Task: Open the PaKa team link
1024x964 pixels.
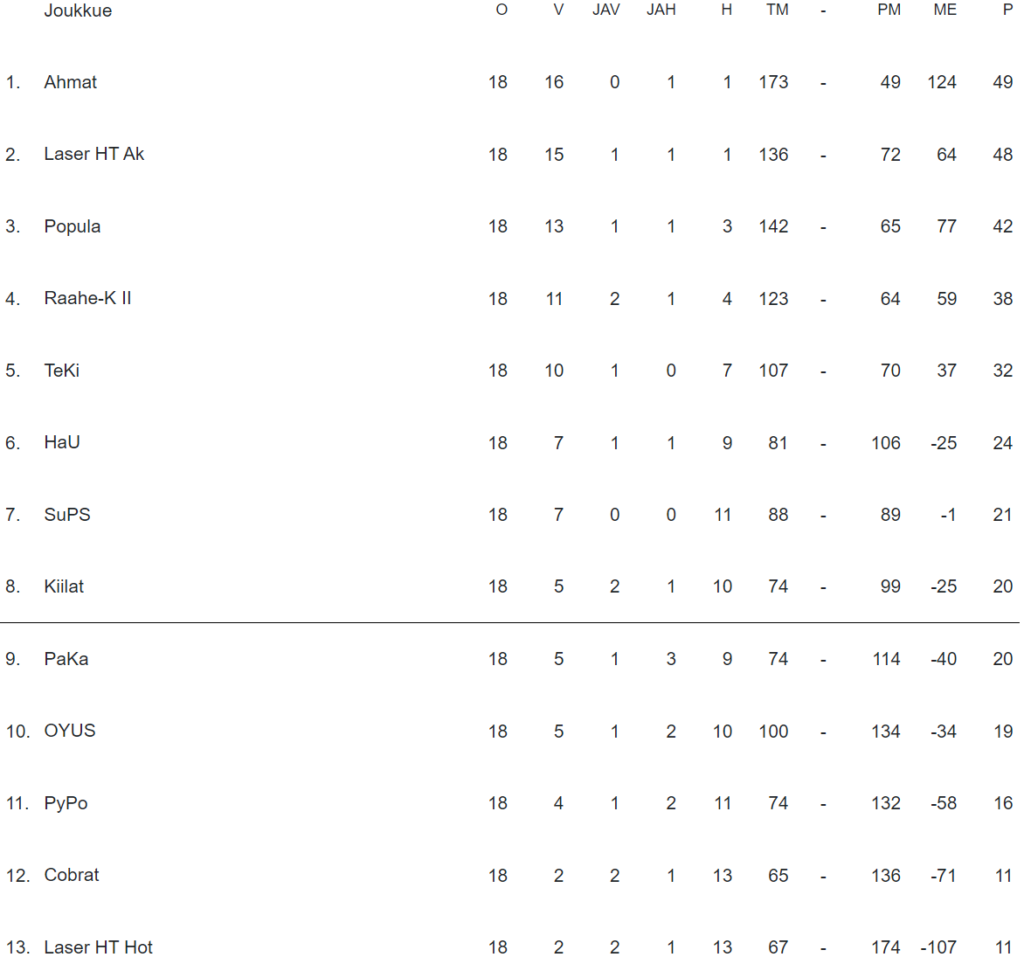Action: click(66, 659)
